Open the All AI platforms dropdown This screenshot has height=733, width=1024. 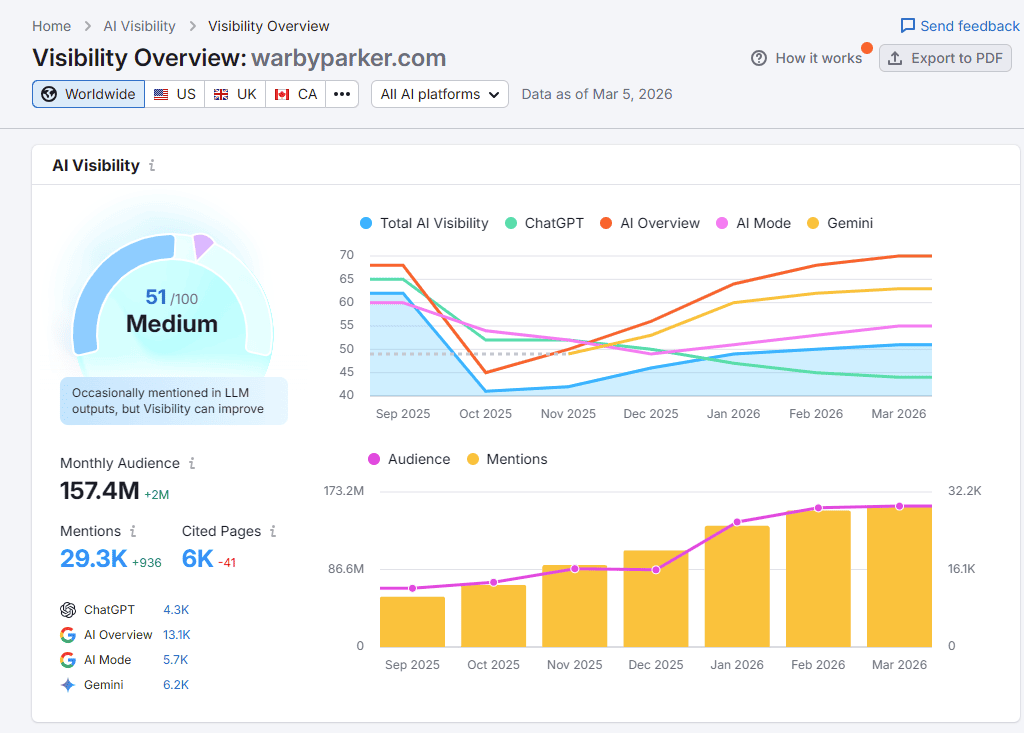coord(439,93)
